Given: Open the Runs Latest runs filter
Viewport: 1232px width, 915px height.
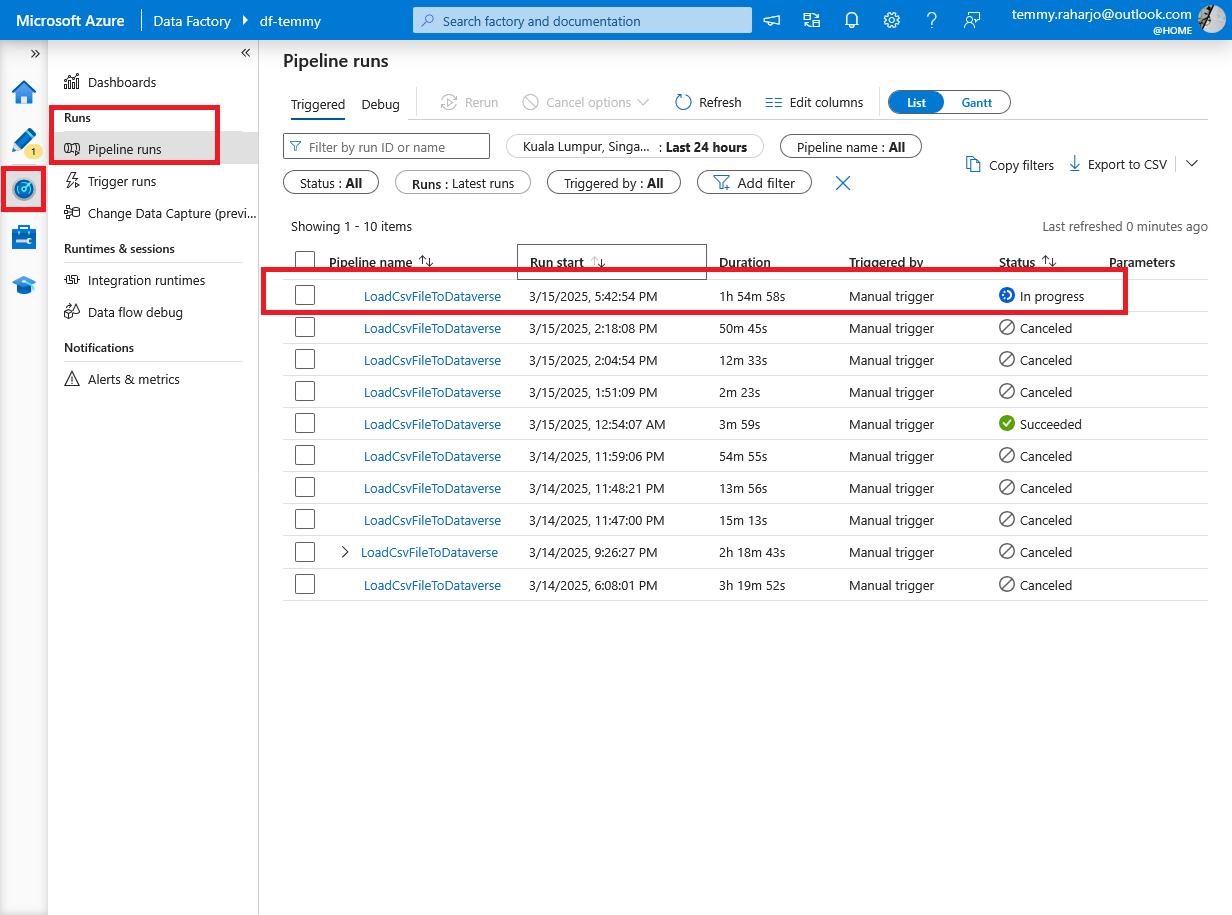Looking at the screenshot, I should 463,183.
